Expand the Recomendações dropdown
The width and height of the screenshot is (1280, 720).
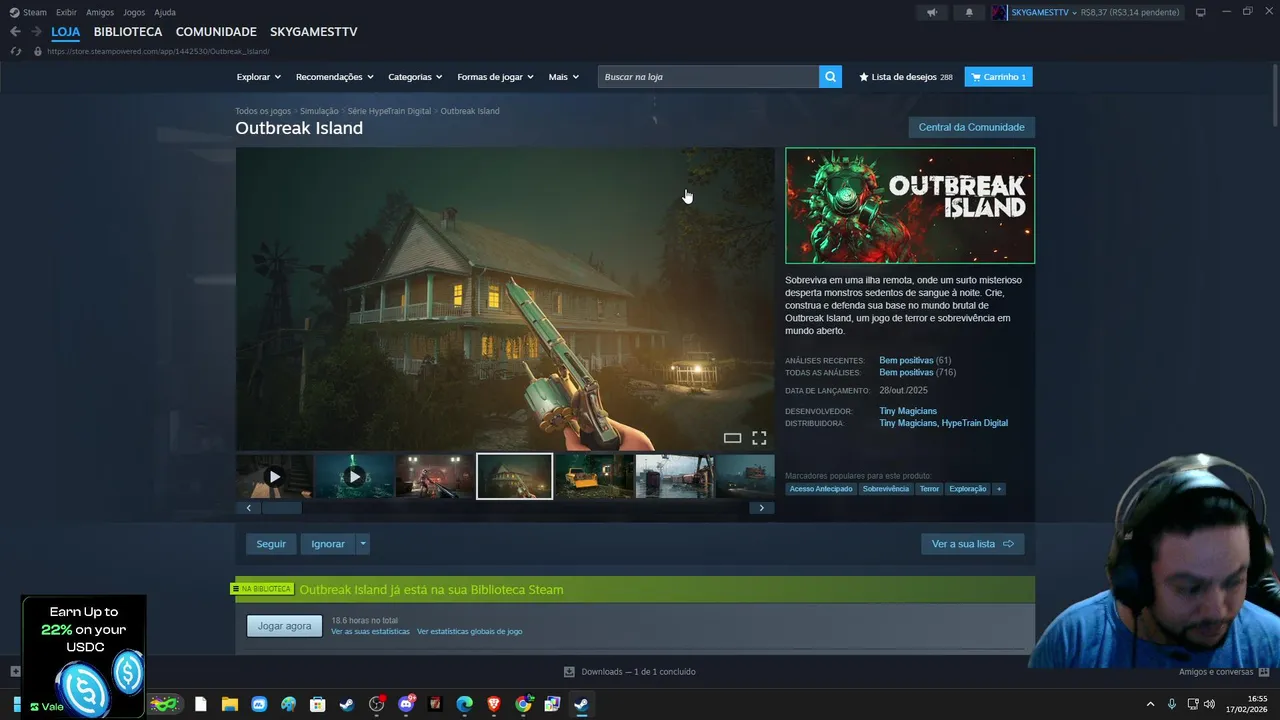tap(335, 77)
